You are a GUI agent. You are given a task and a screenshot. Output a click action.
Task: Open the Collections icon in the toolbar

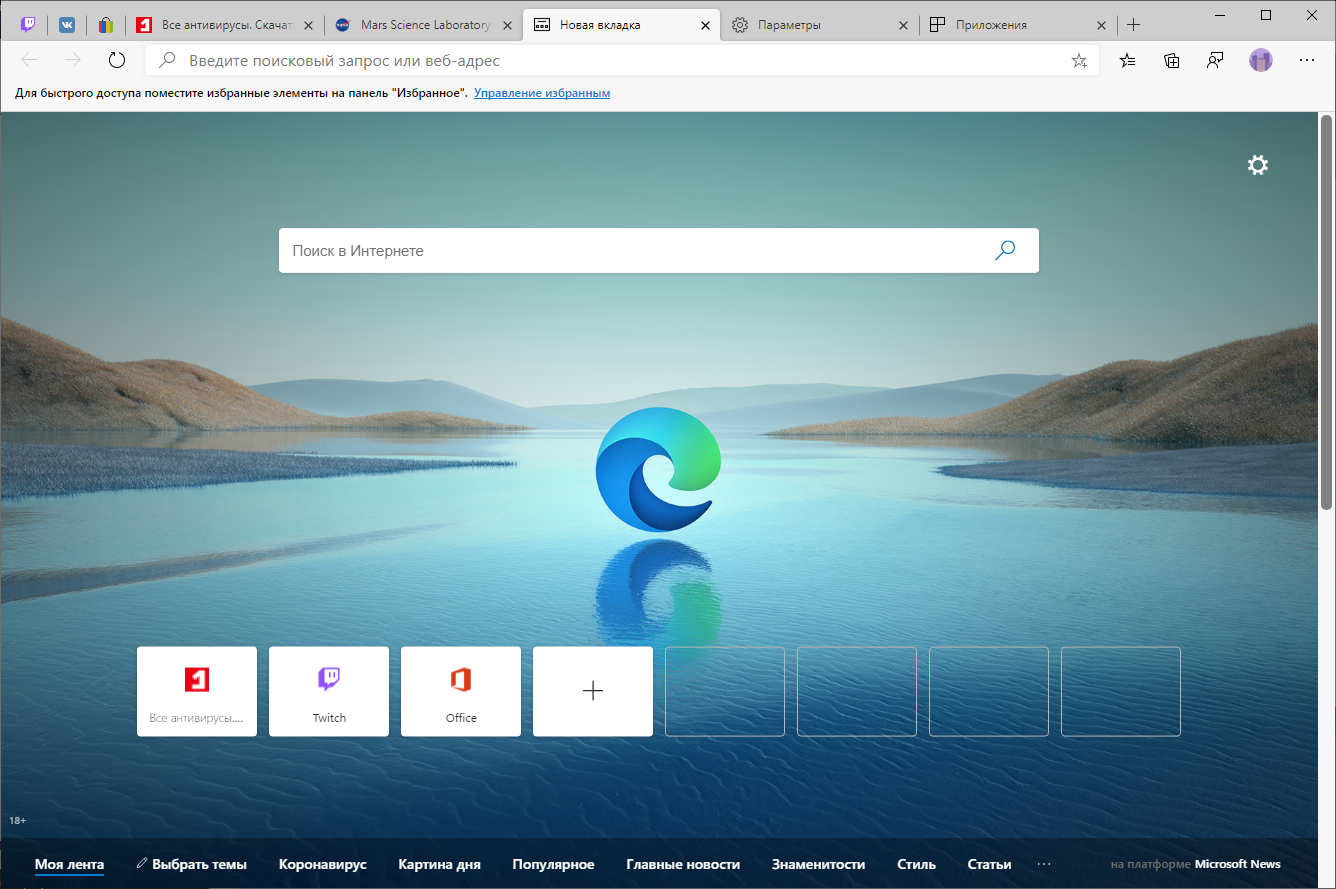pyautogui.click(x=1172, y=60)
